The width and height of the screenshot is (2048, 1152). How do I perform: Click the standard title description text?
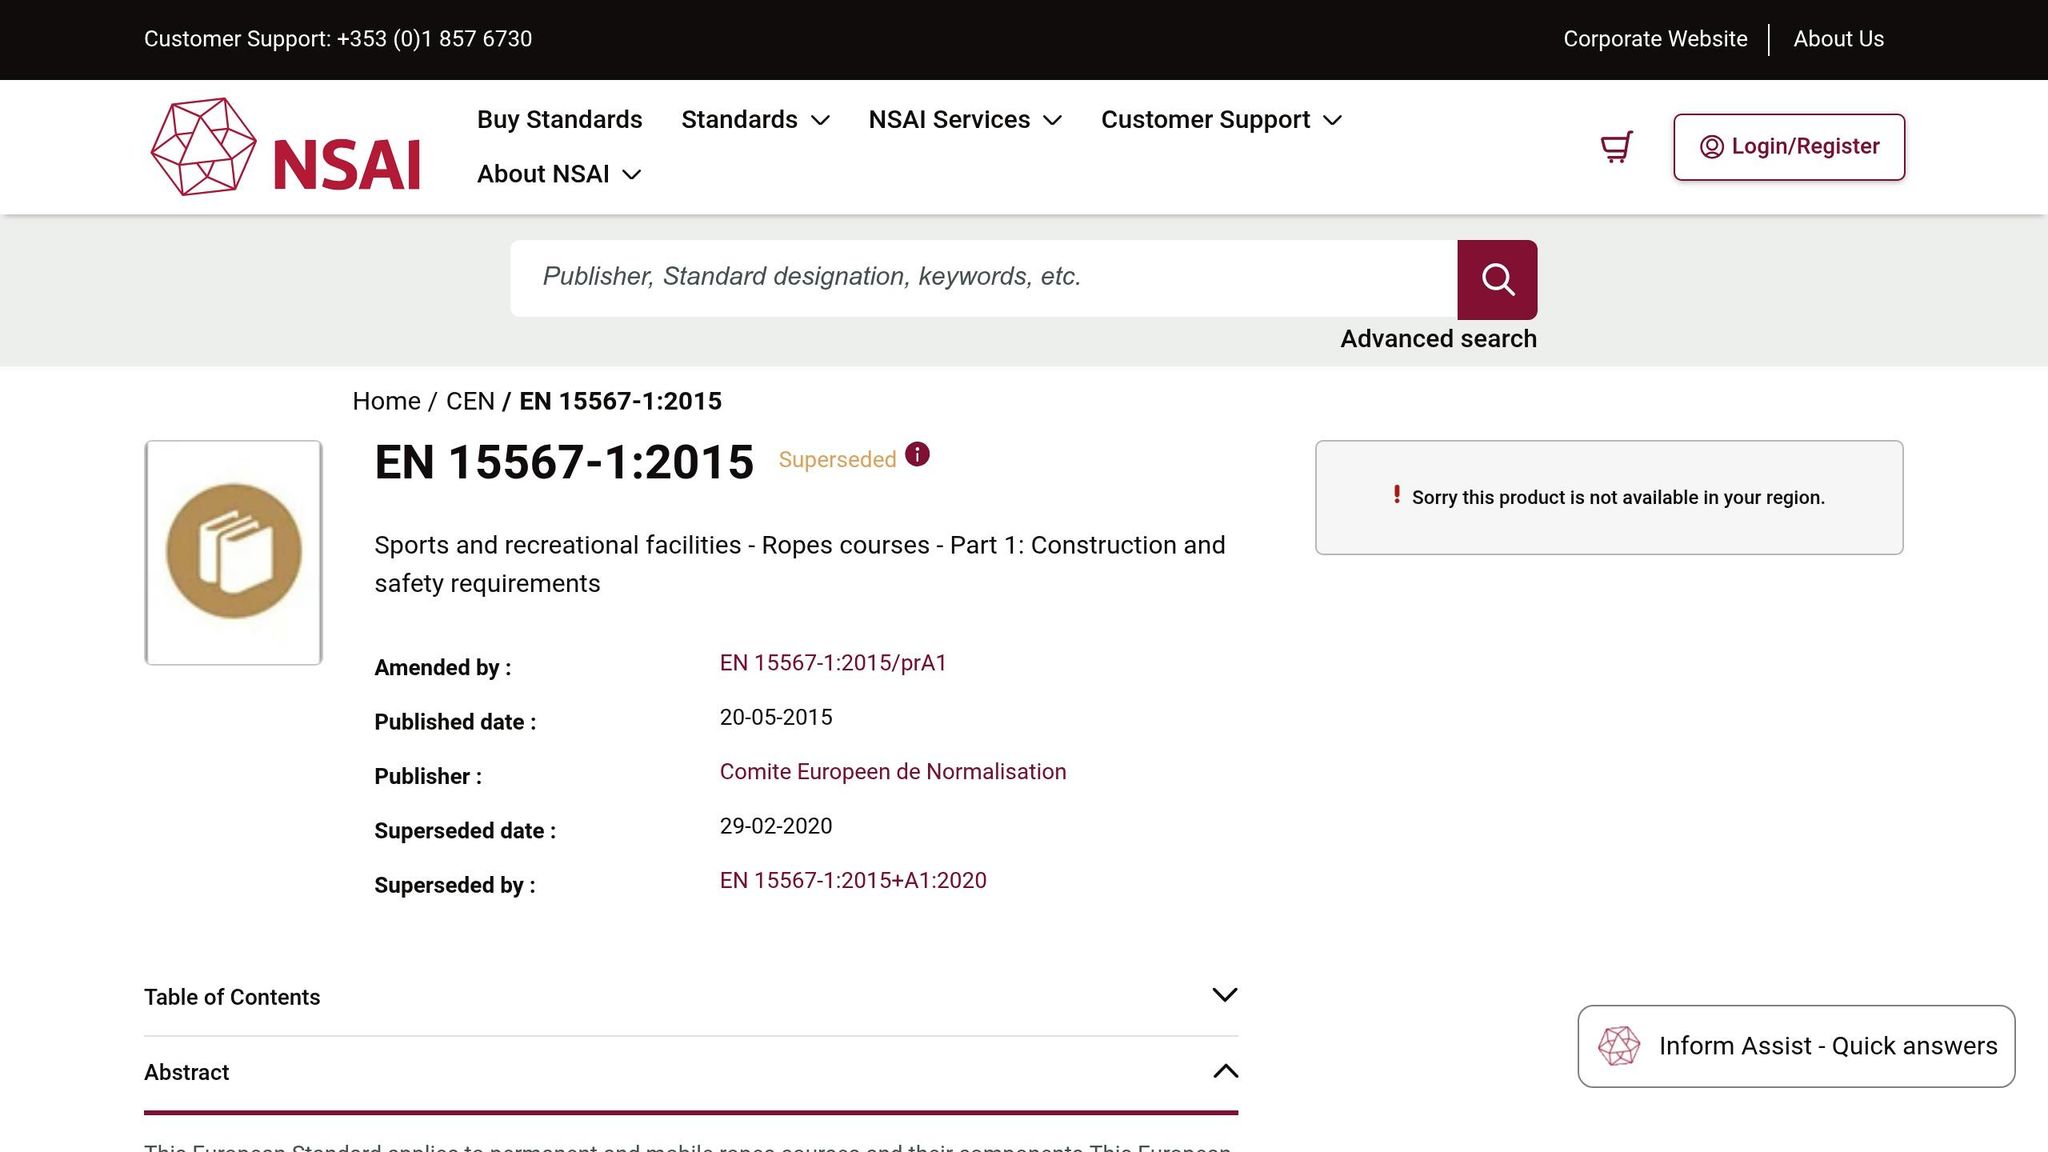point(800,564)
